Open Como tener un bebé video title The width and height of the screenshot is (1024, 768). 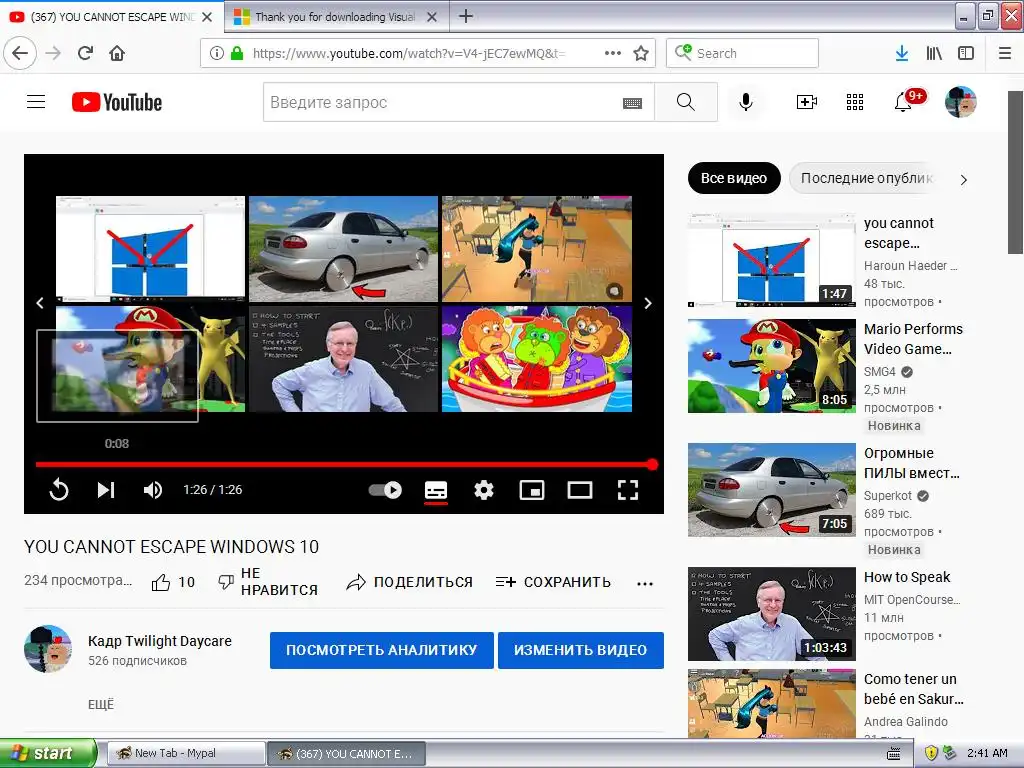(x=913, y=689)
